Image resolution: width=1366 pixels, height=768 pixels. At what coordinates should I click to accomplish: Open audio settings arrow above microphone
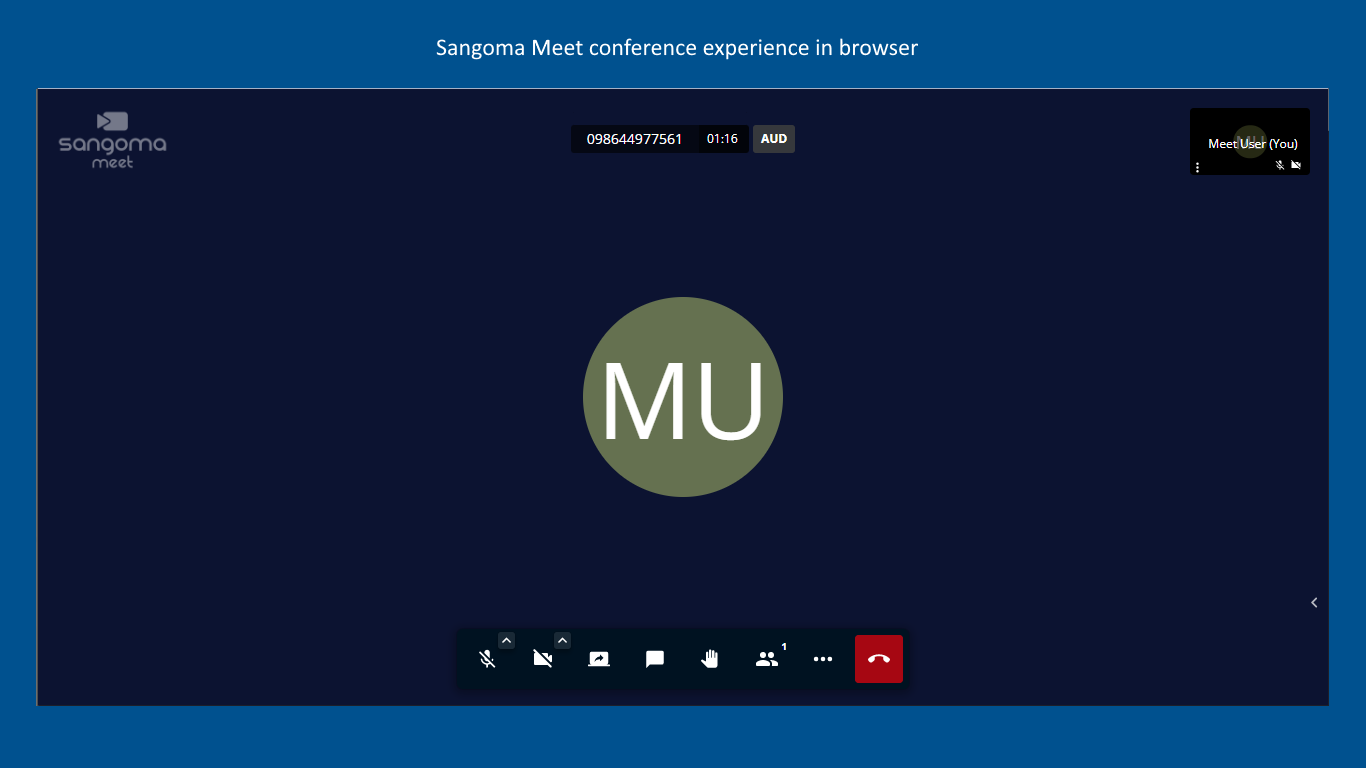click(x=506, y=640)
